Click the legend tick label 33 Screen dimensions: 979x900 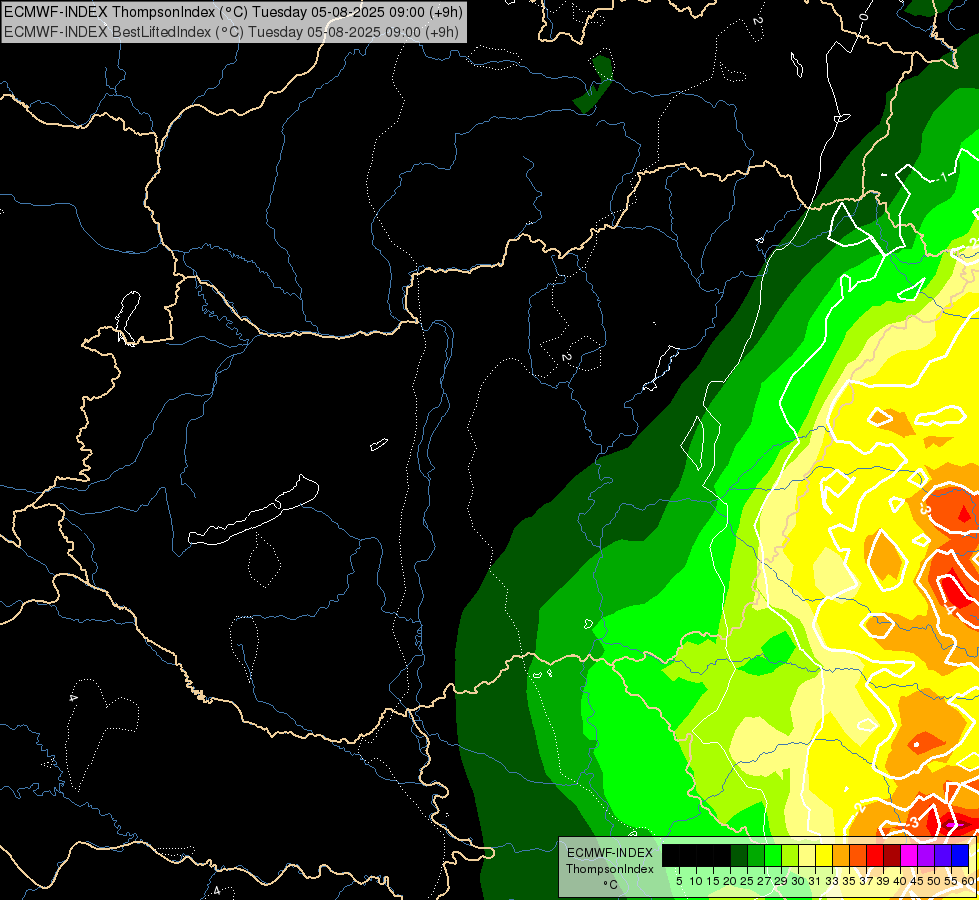[832, 881]
